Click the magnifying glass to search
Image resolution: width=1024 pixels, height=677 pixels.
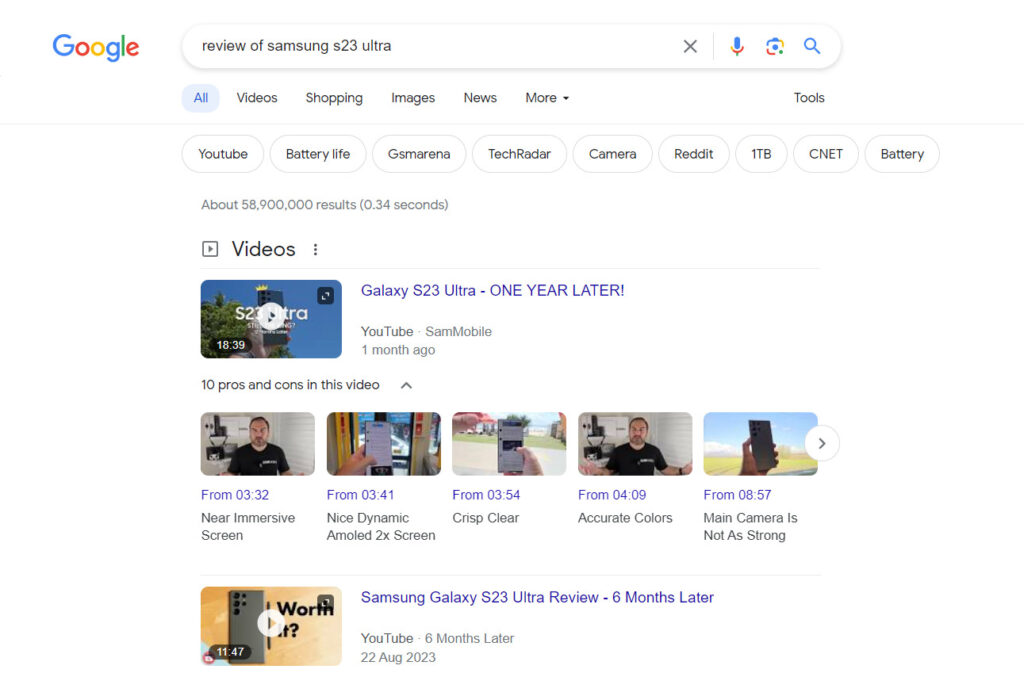[812, 46]
